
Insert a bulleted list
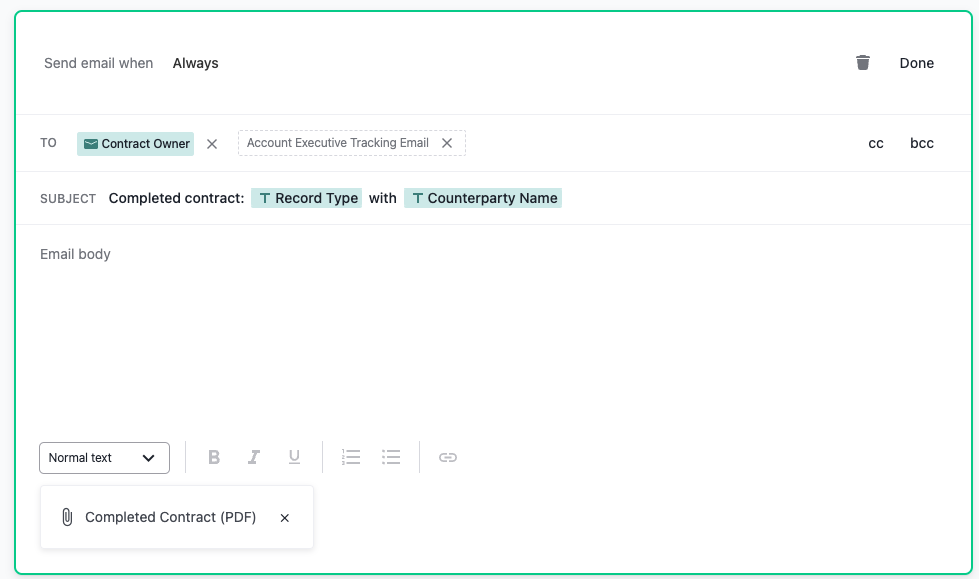391,457
